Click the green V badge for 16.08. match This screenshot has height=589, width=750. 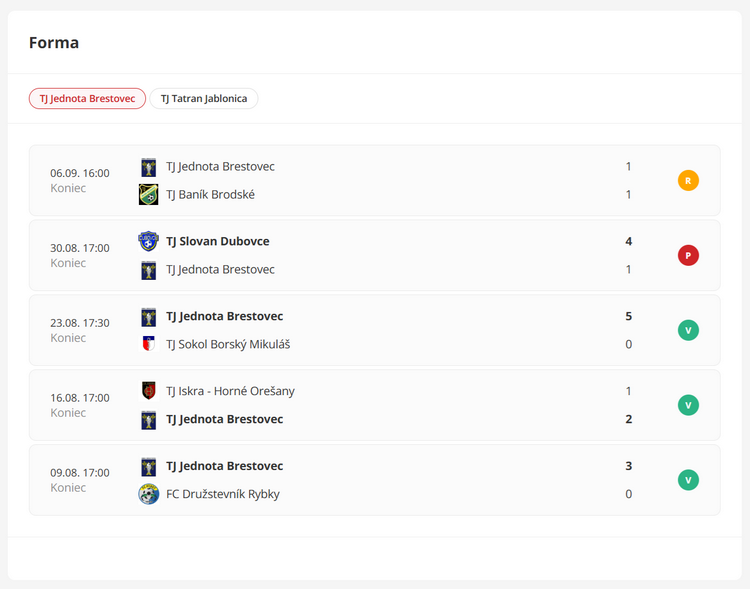point(688,405)
